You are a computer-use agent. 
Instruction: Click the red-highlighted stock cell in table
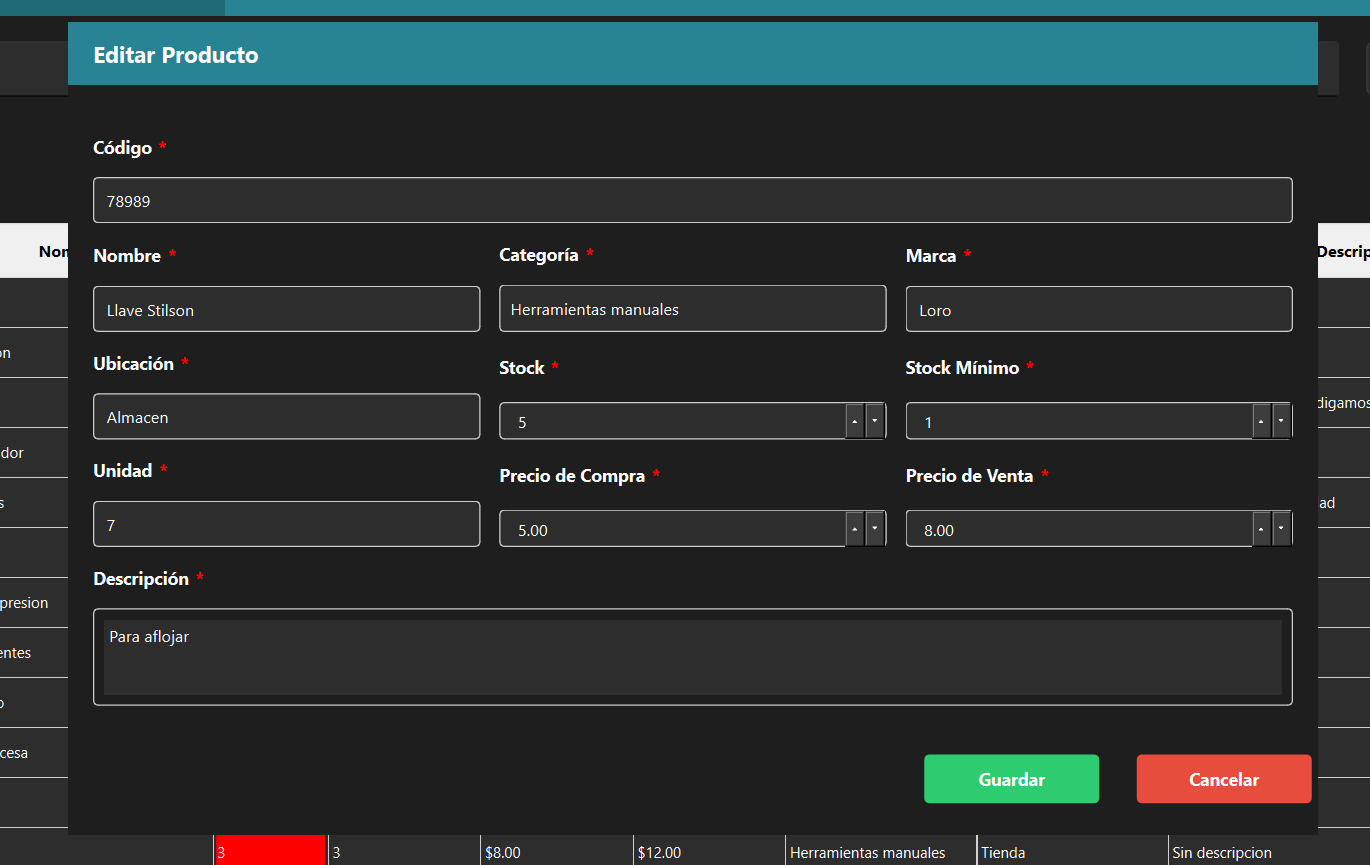click(270, 852)
